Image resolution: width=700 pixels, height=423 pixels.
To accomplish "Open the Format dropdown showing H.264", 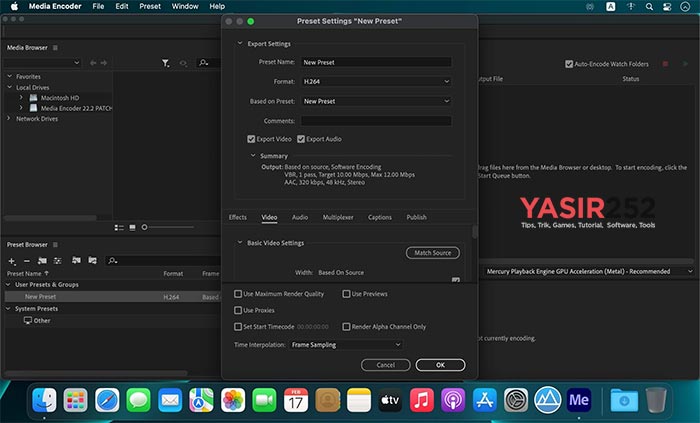I will pyautogui.click(x=376, y=82).
